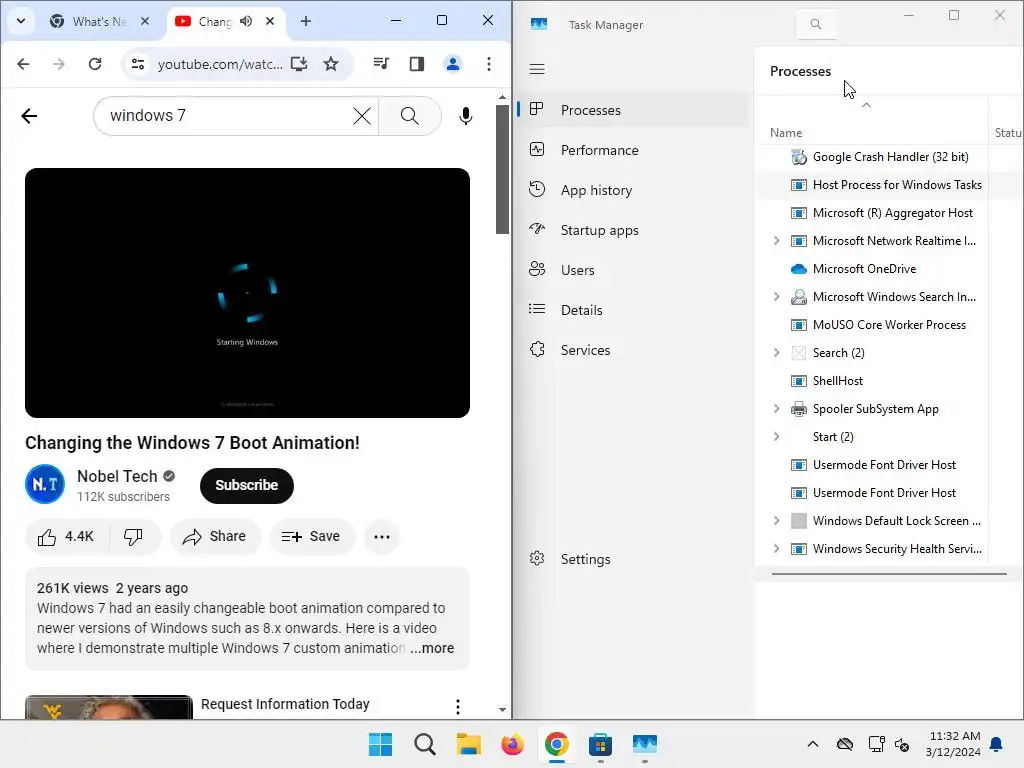
Task: Select Processes in Task Manager sidebar
Action: 632,110
